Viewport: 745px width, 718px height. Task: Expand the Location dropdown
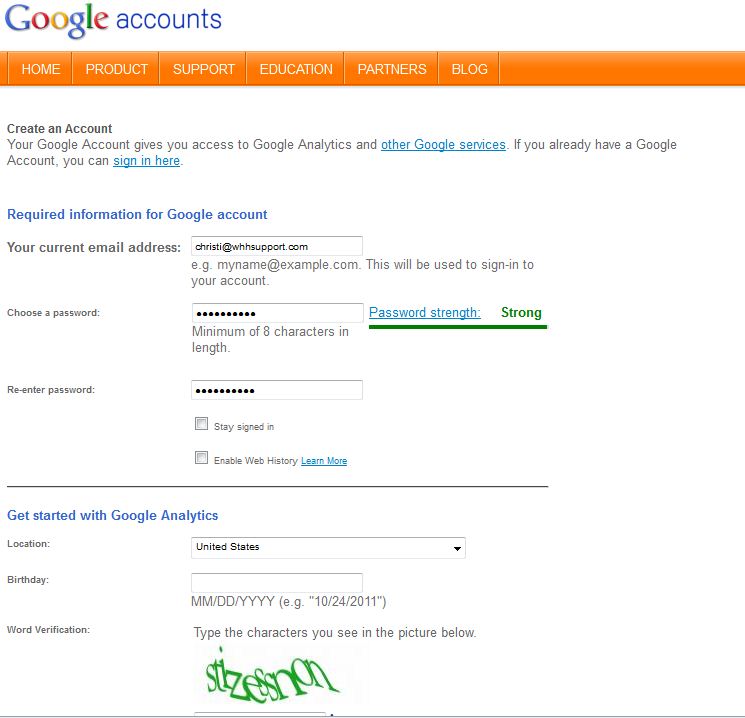coord(328,548)
